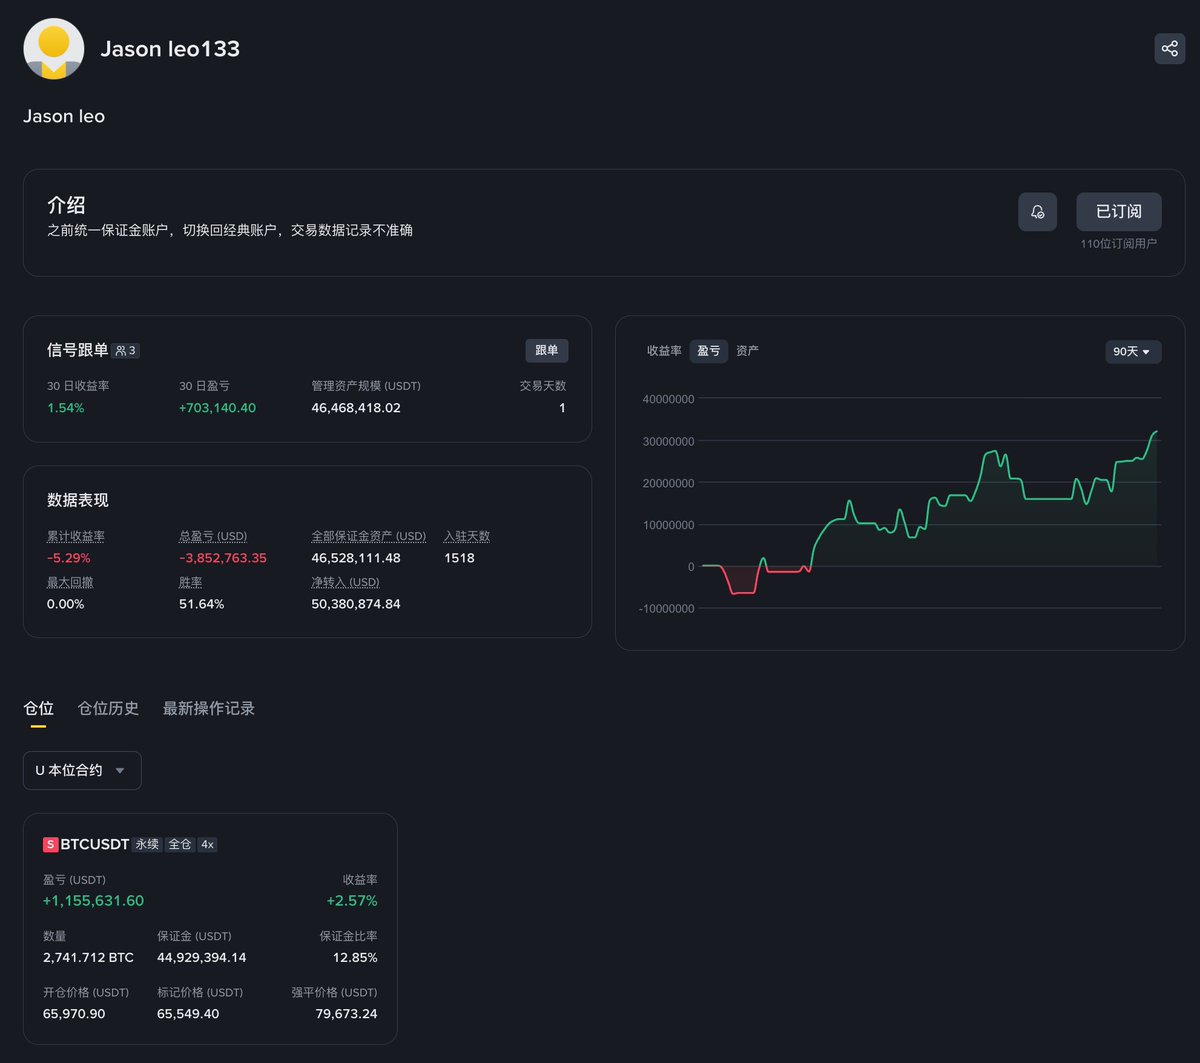The width and height of the screenshot is (1200, 1063).
Task: Click the notification bell icon
Action: 1037,212
